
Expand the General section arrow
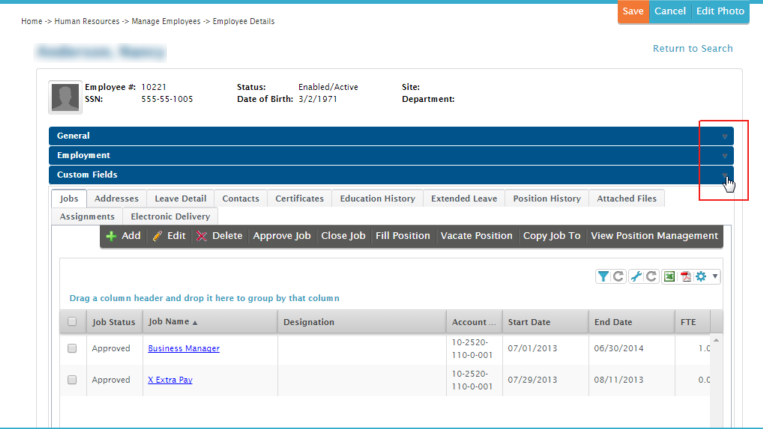point(725,136)
